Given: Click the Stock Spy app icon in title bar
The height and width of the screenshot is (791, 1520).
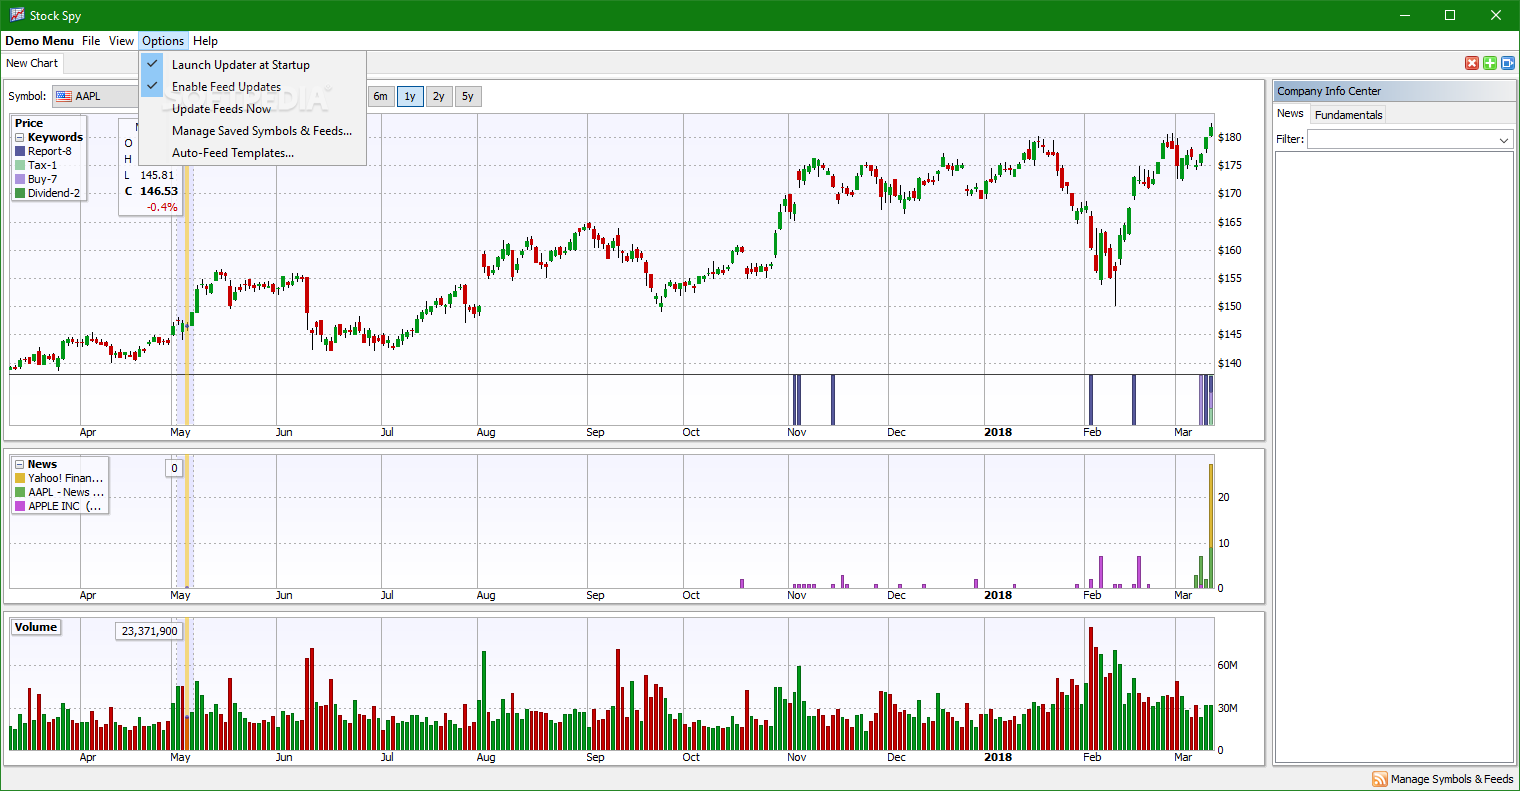Looking at the screenshot, I should [x=17, y=15].
